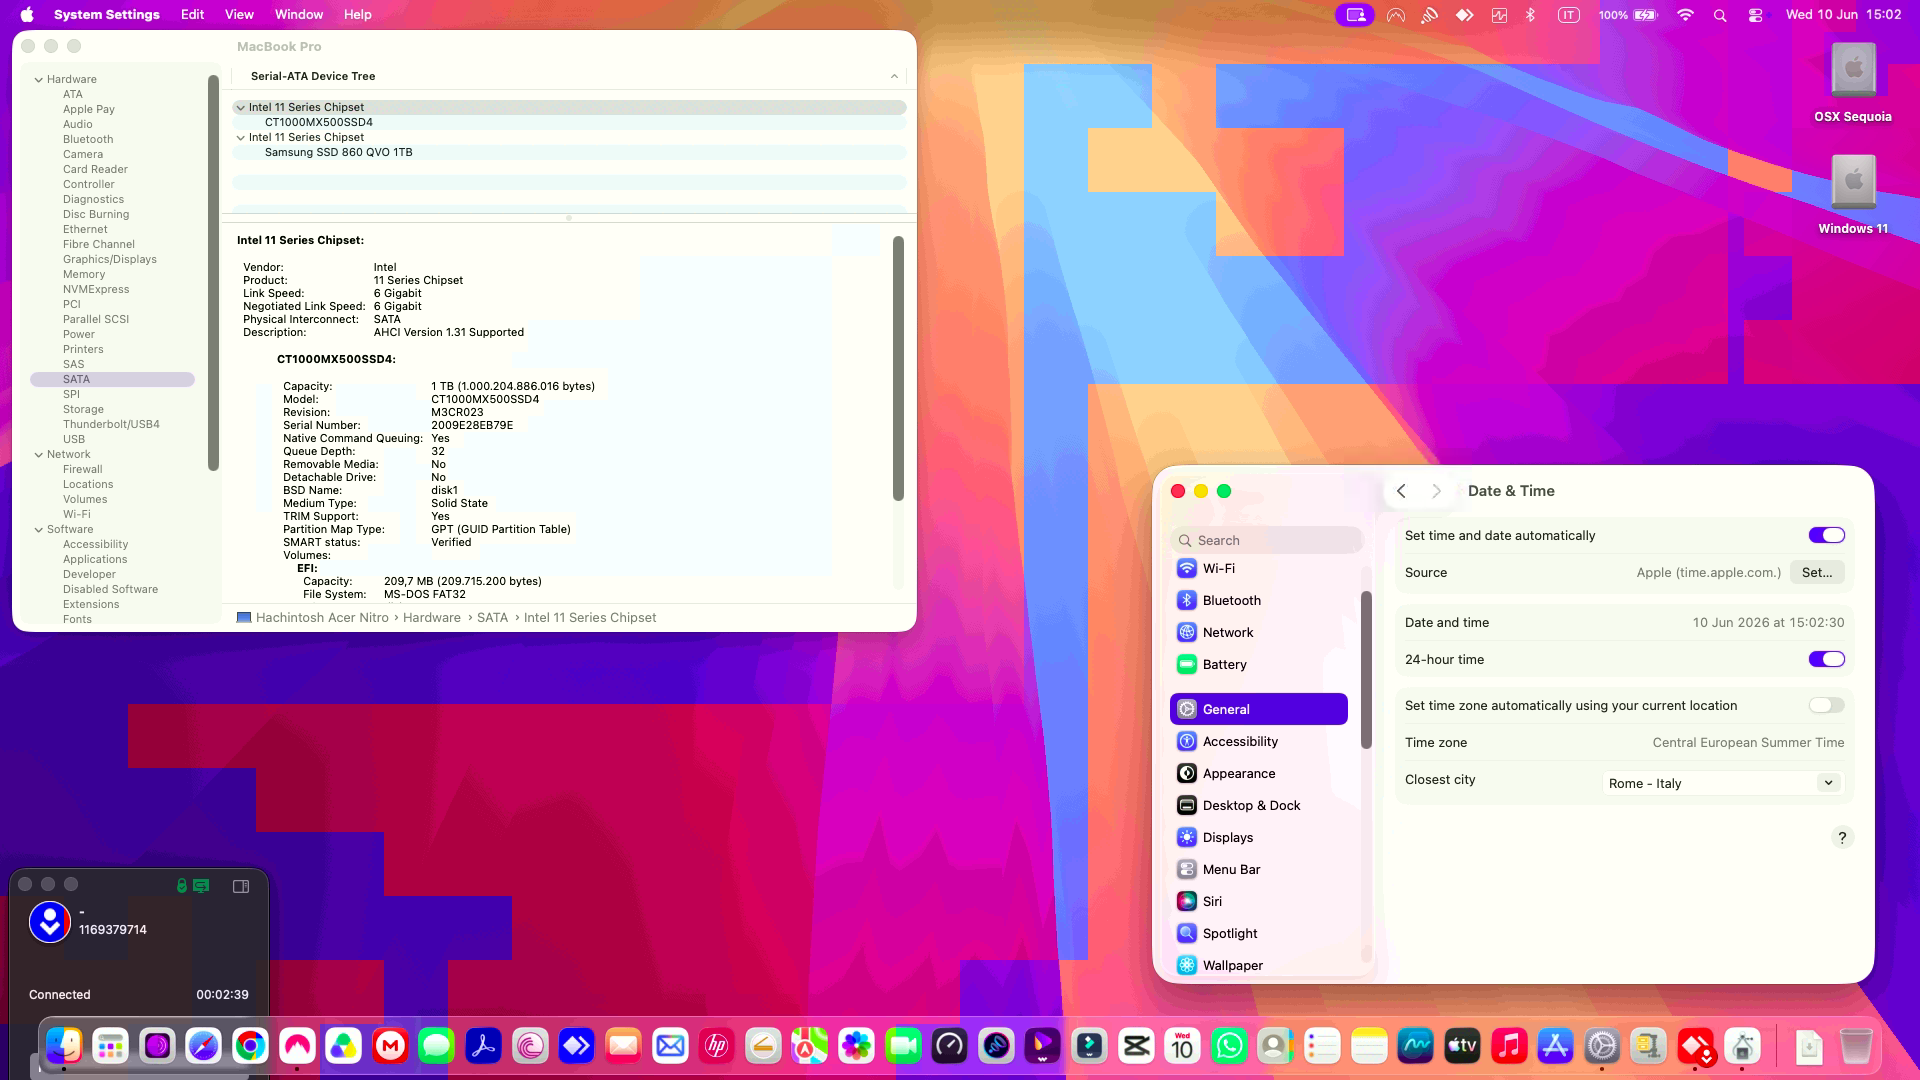Click the SATA details pane scrollbar
Viewport: 1920px width, 1080px height.
tap(898, 368)
